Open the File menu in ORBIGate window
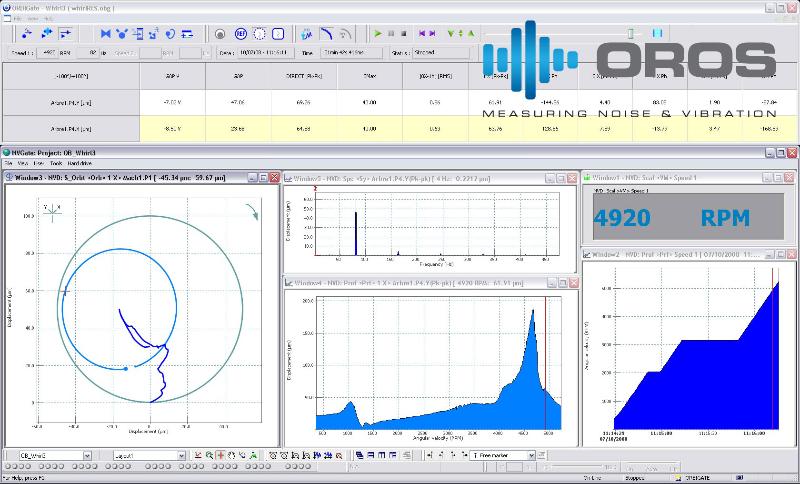The width and height of the screenshot is (800, 484). click(17, 19)
